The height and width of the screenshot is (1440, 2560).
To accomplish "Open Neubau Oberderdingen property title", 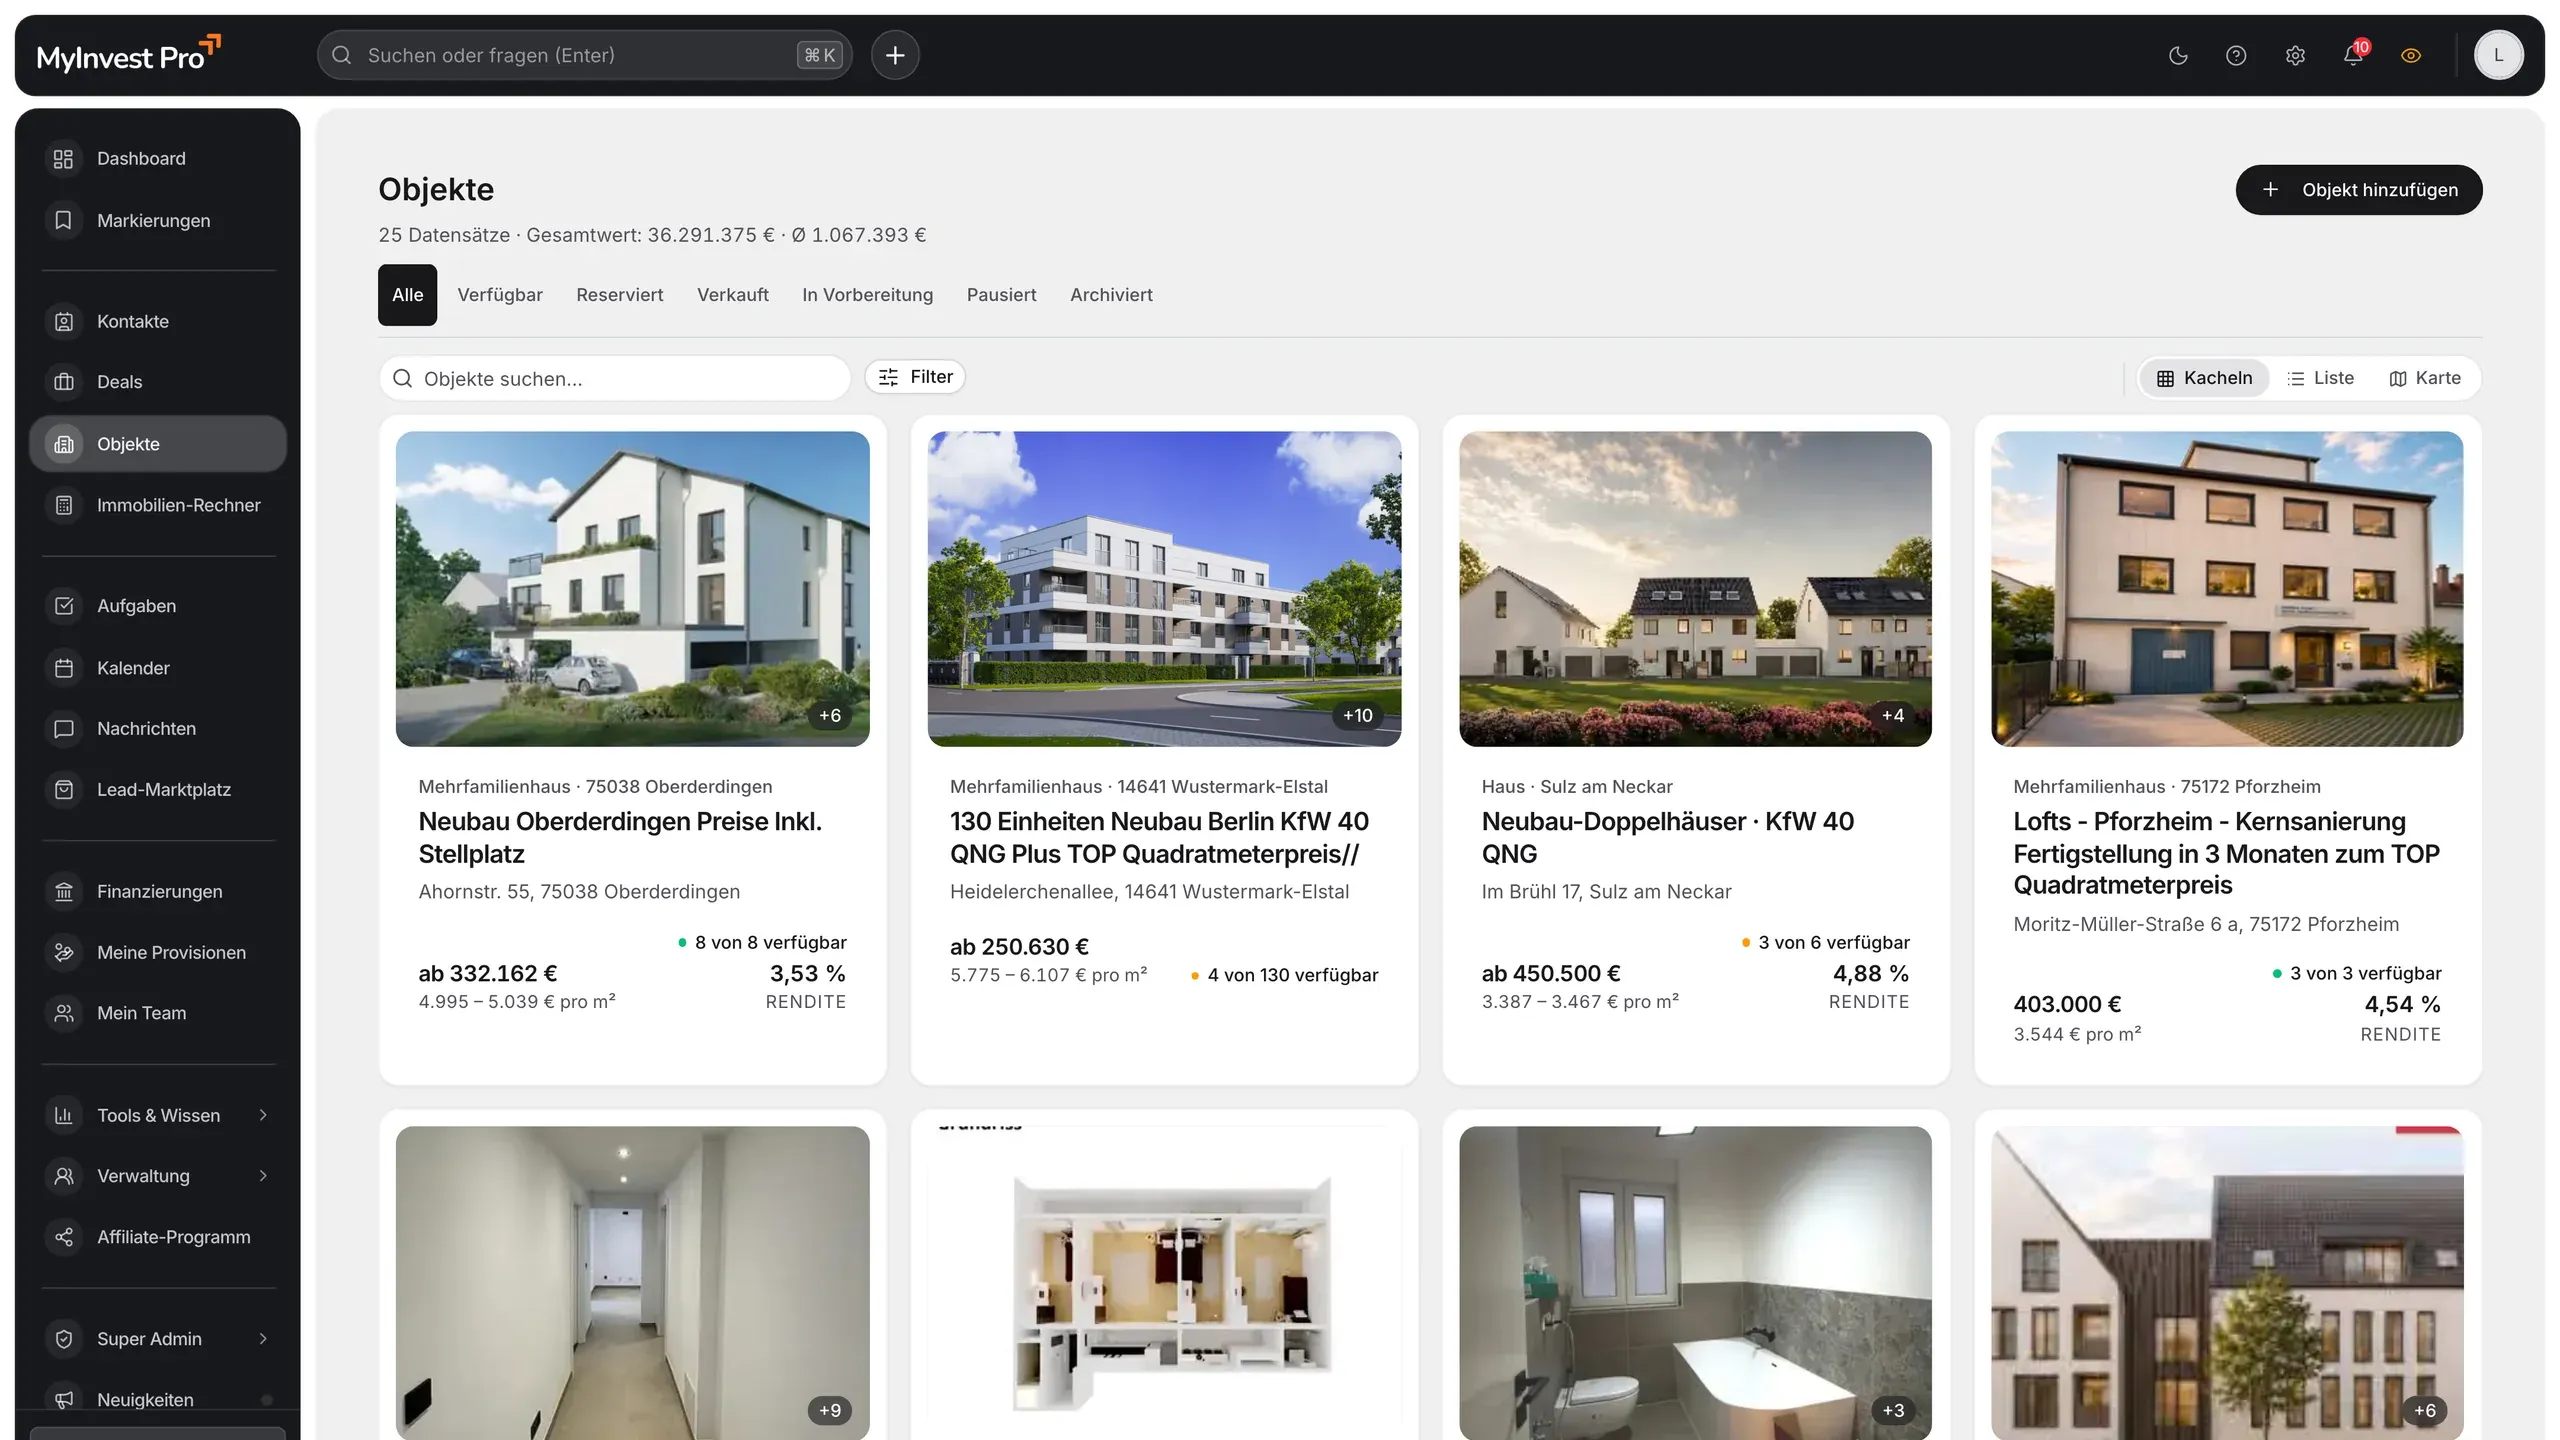I will (x=620, y=837).
